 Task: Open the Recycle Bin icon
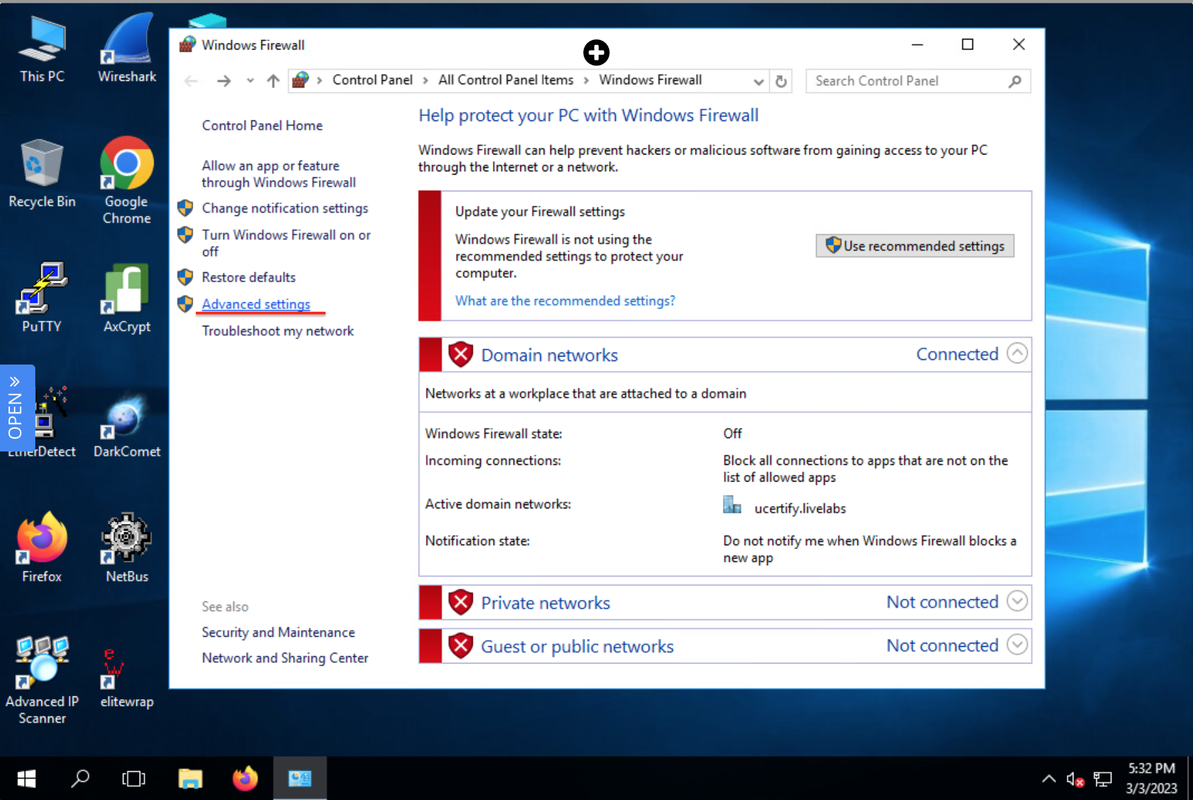(x=42, y=174)
